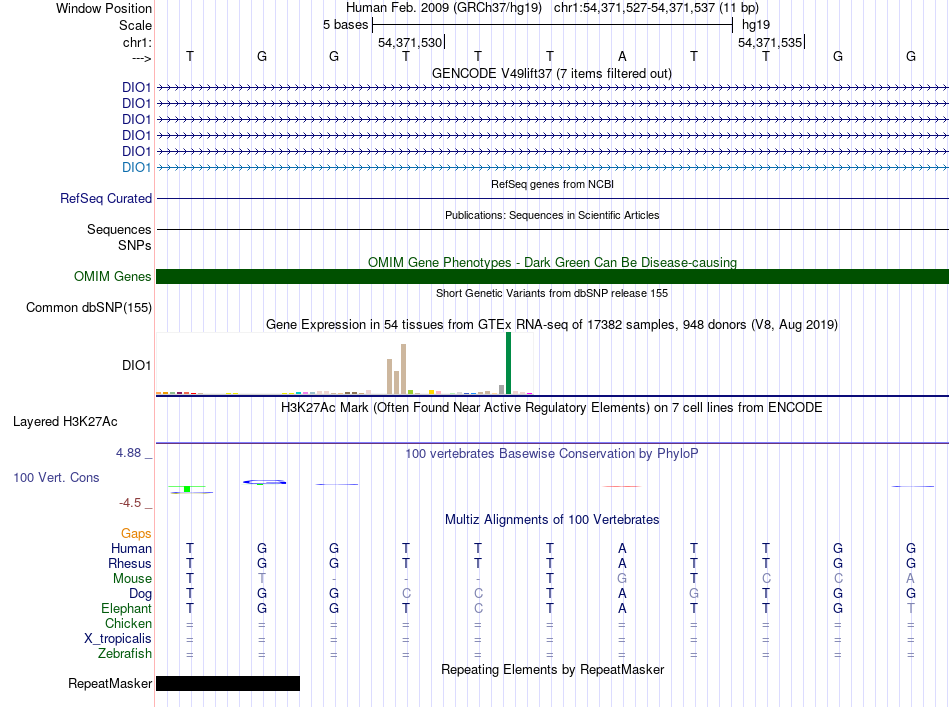Click the A base in the Dog alignment row
The image size is (950, 707).
pyautogui.click(x=622, y=594)
